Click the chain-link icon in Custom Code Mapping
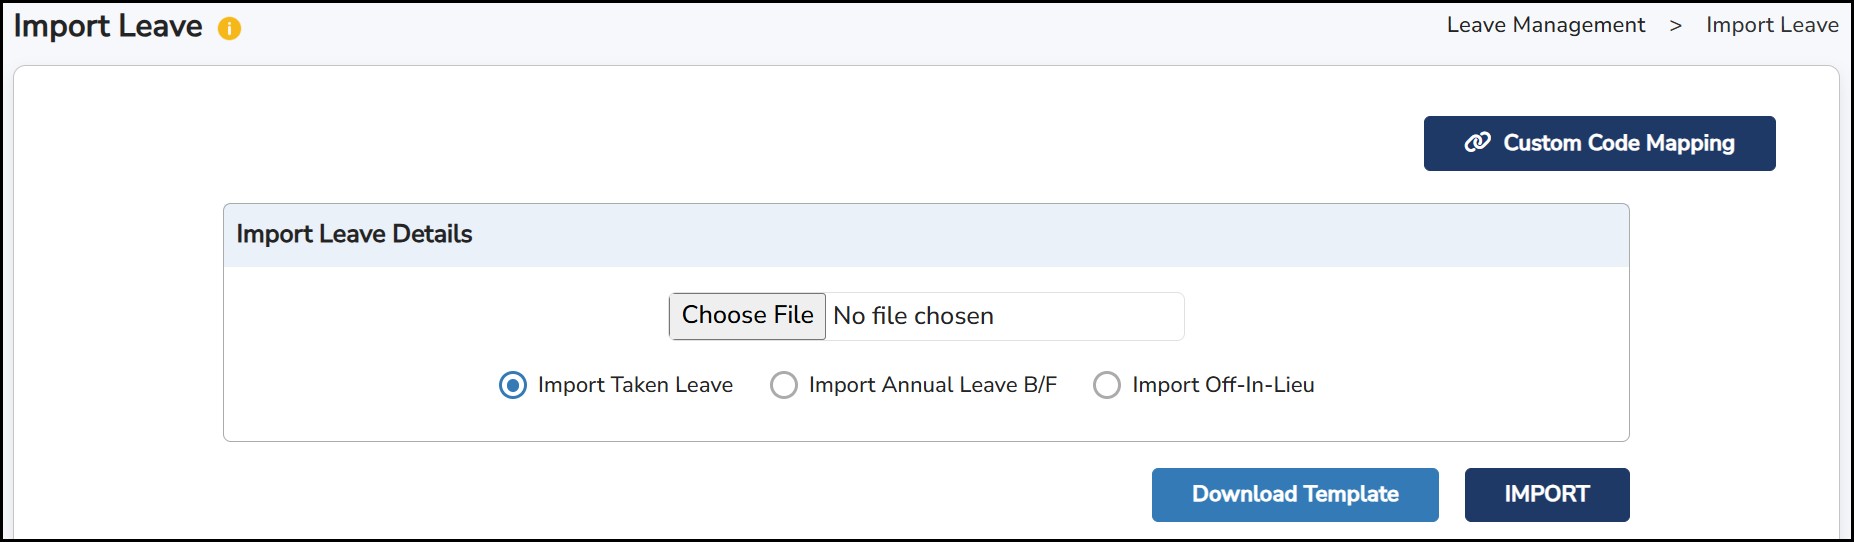The height and width of the screenshot is (542, 1854). point(1477,143)
